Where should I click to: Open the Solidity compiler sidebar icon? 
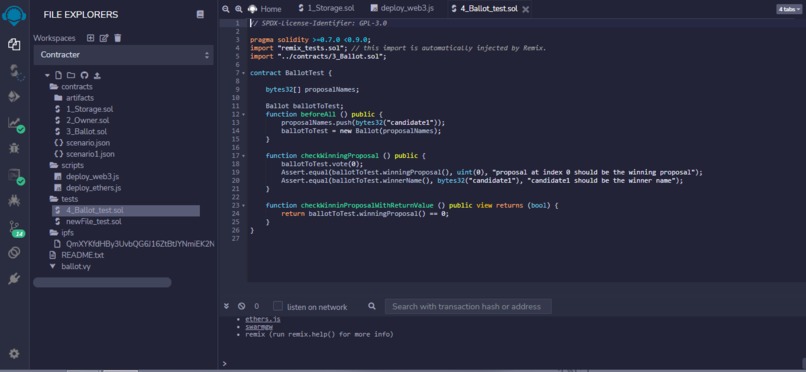tap(14, 71)
